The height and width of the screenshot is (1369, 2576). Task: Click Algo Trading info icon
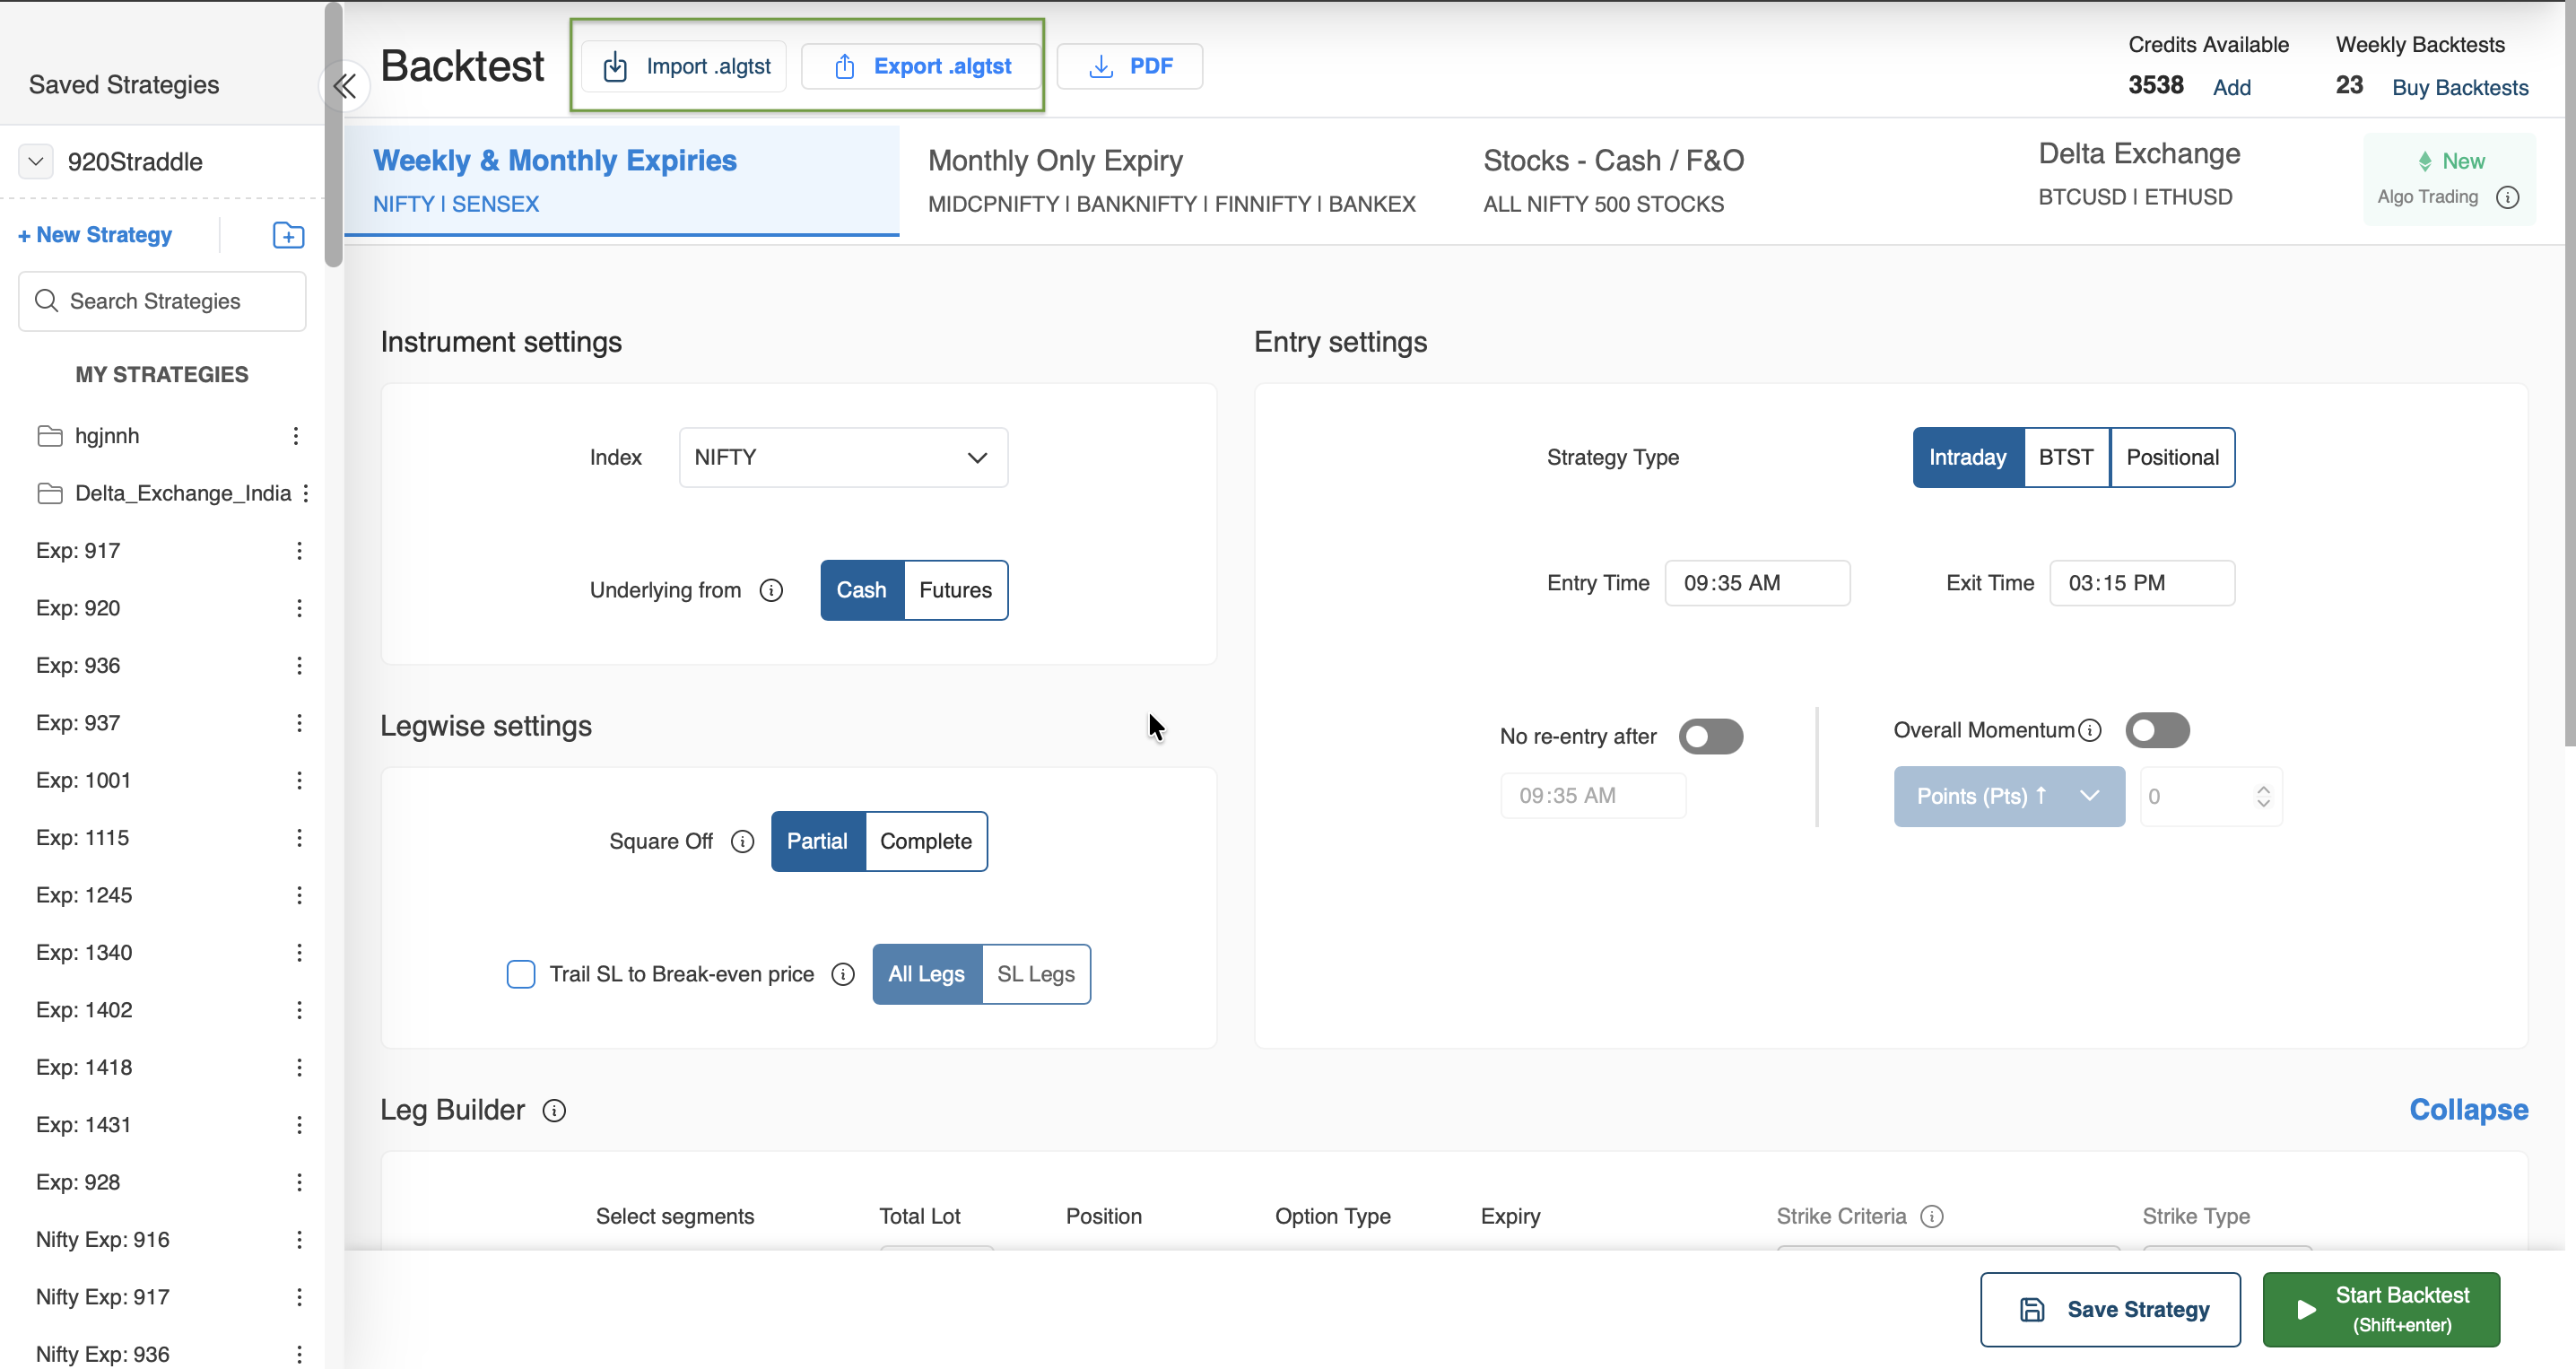pyautogui.click(x=2507, y=197)
